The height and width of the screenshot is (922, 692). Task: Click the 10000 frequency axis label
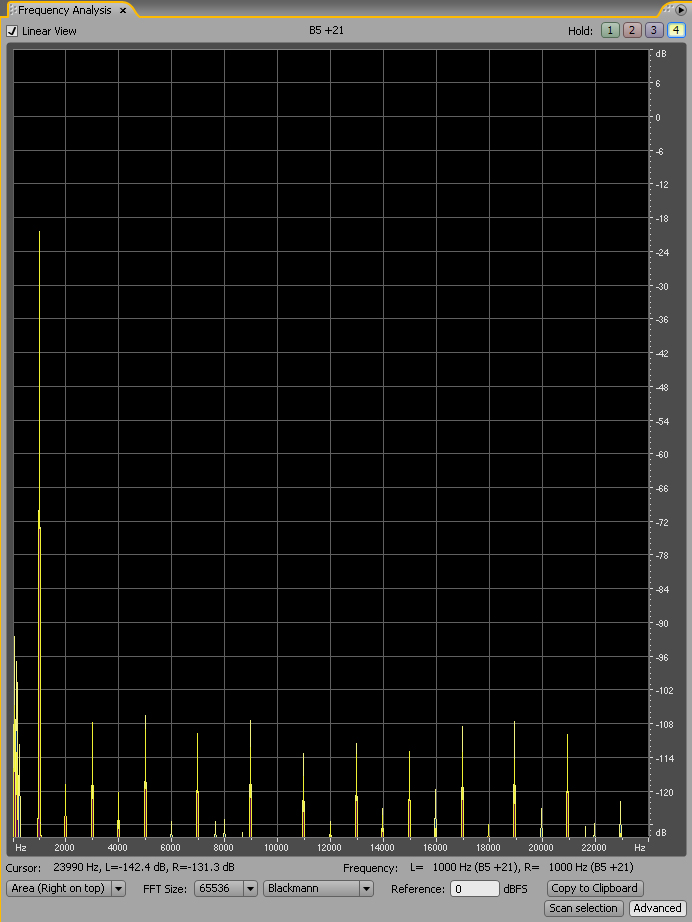[276, 847]
